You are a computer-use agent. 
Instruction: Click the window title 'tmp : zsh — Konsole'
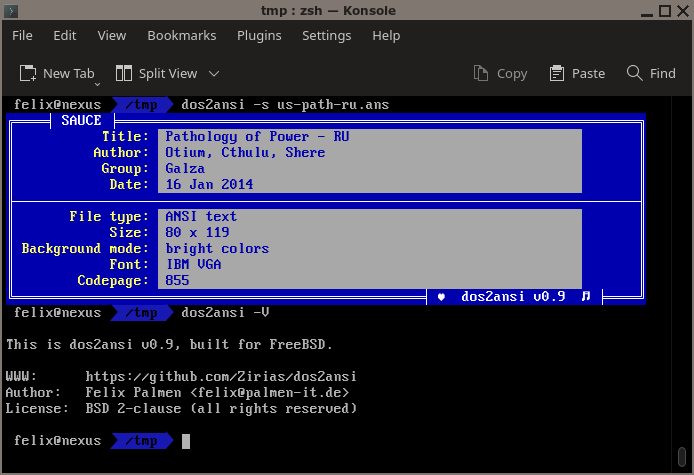click(328, 11)
